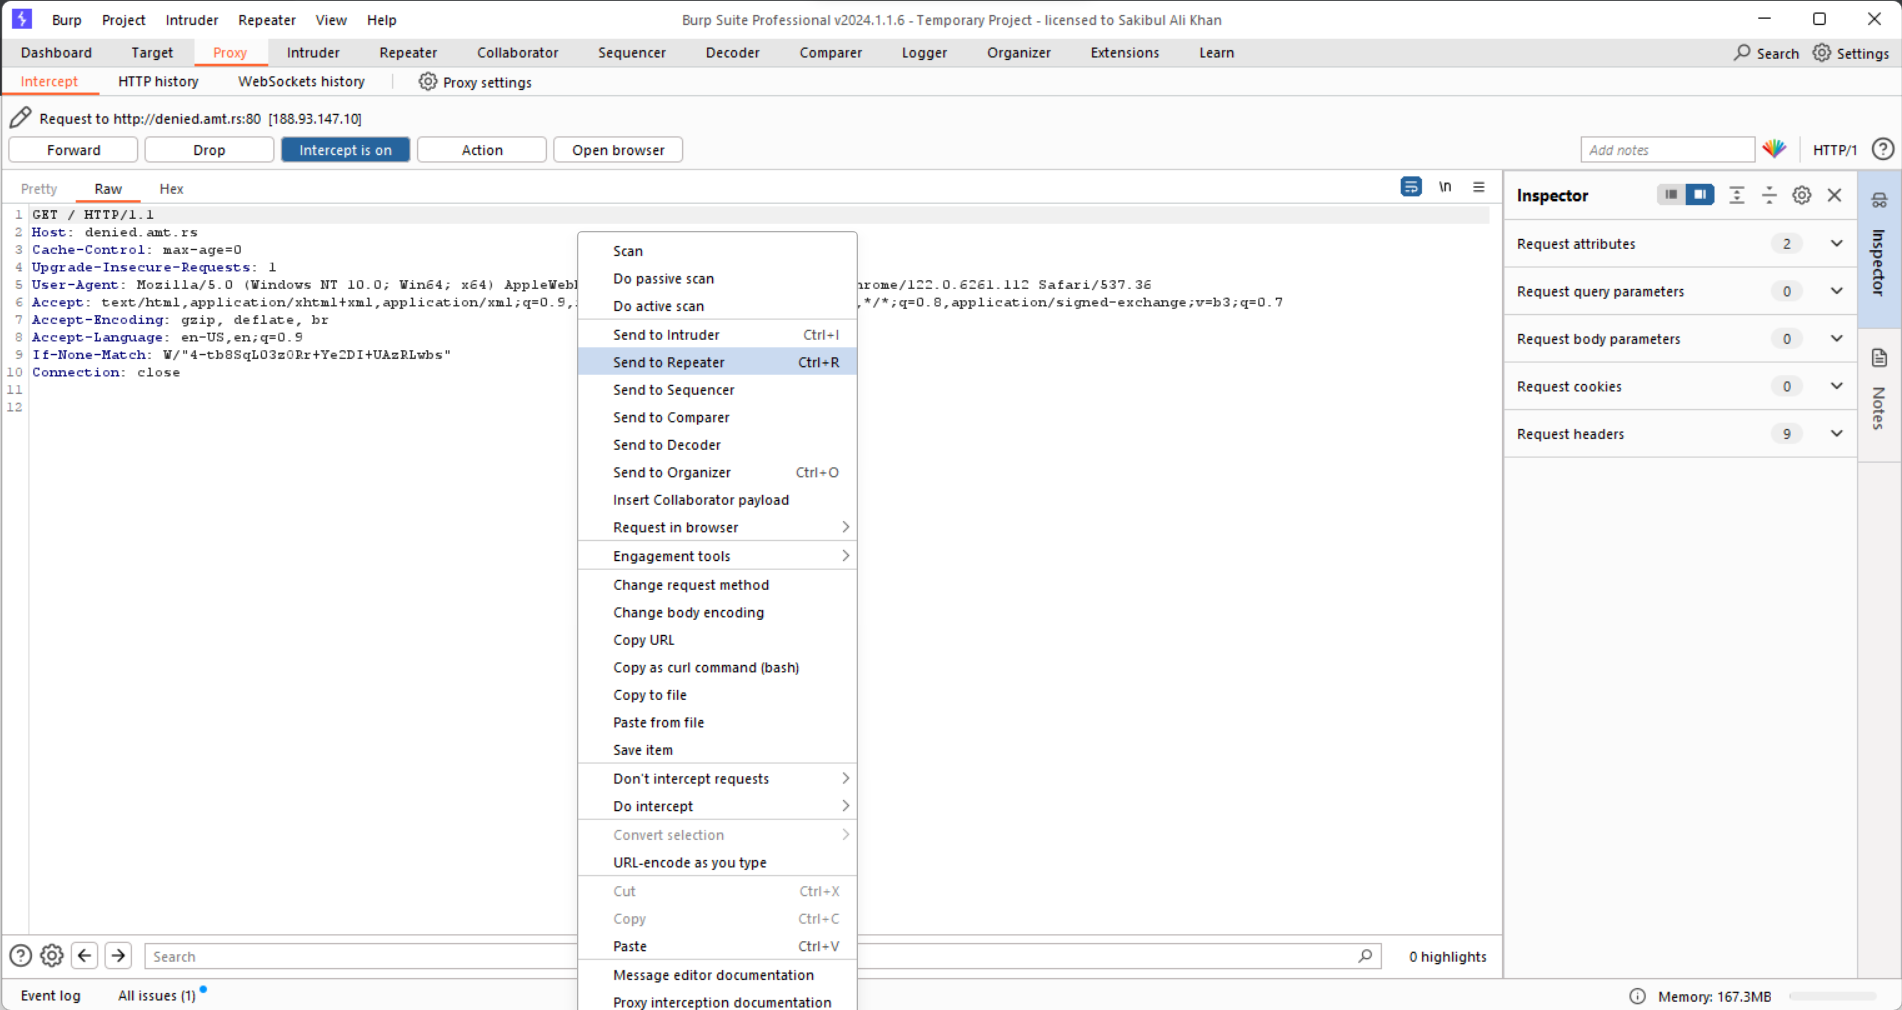Image resolution: width=1902 pixels, height=1010 pixels.
Task: Click the memory info icon
Action: pos(1637,996)
